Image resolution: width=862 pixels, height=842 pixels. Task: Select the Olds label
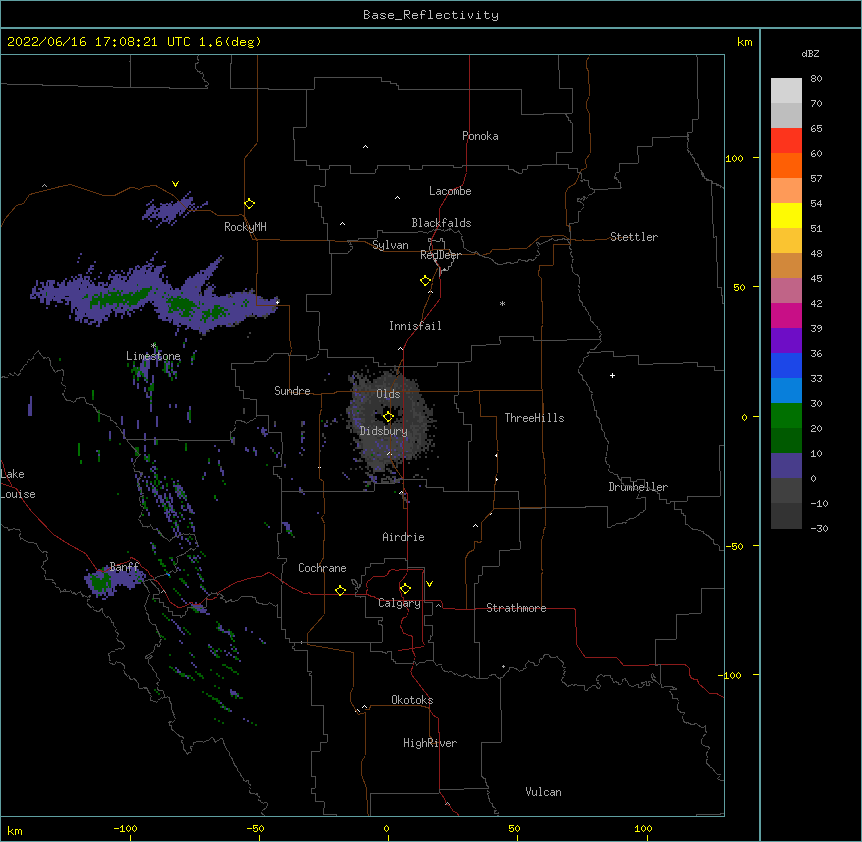click(x=388, y=394)
